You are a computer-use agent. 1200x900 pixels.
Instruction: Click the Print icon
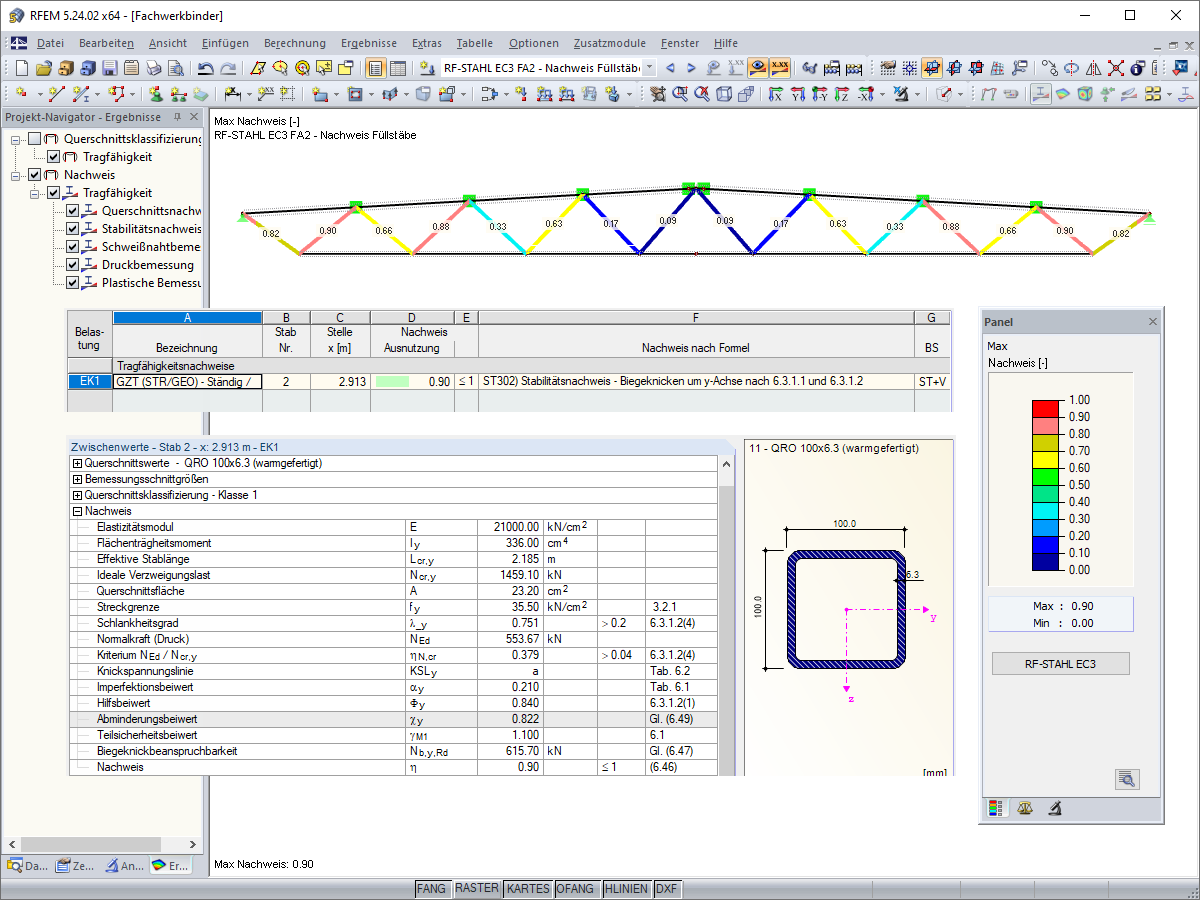(x=153, y=68)
